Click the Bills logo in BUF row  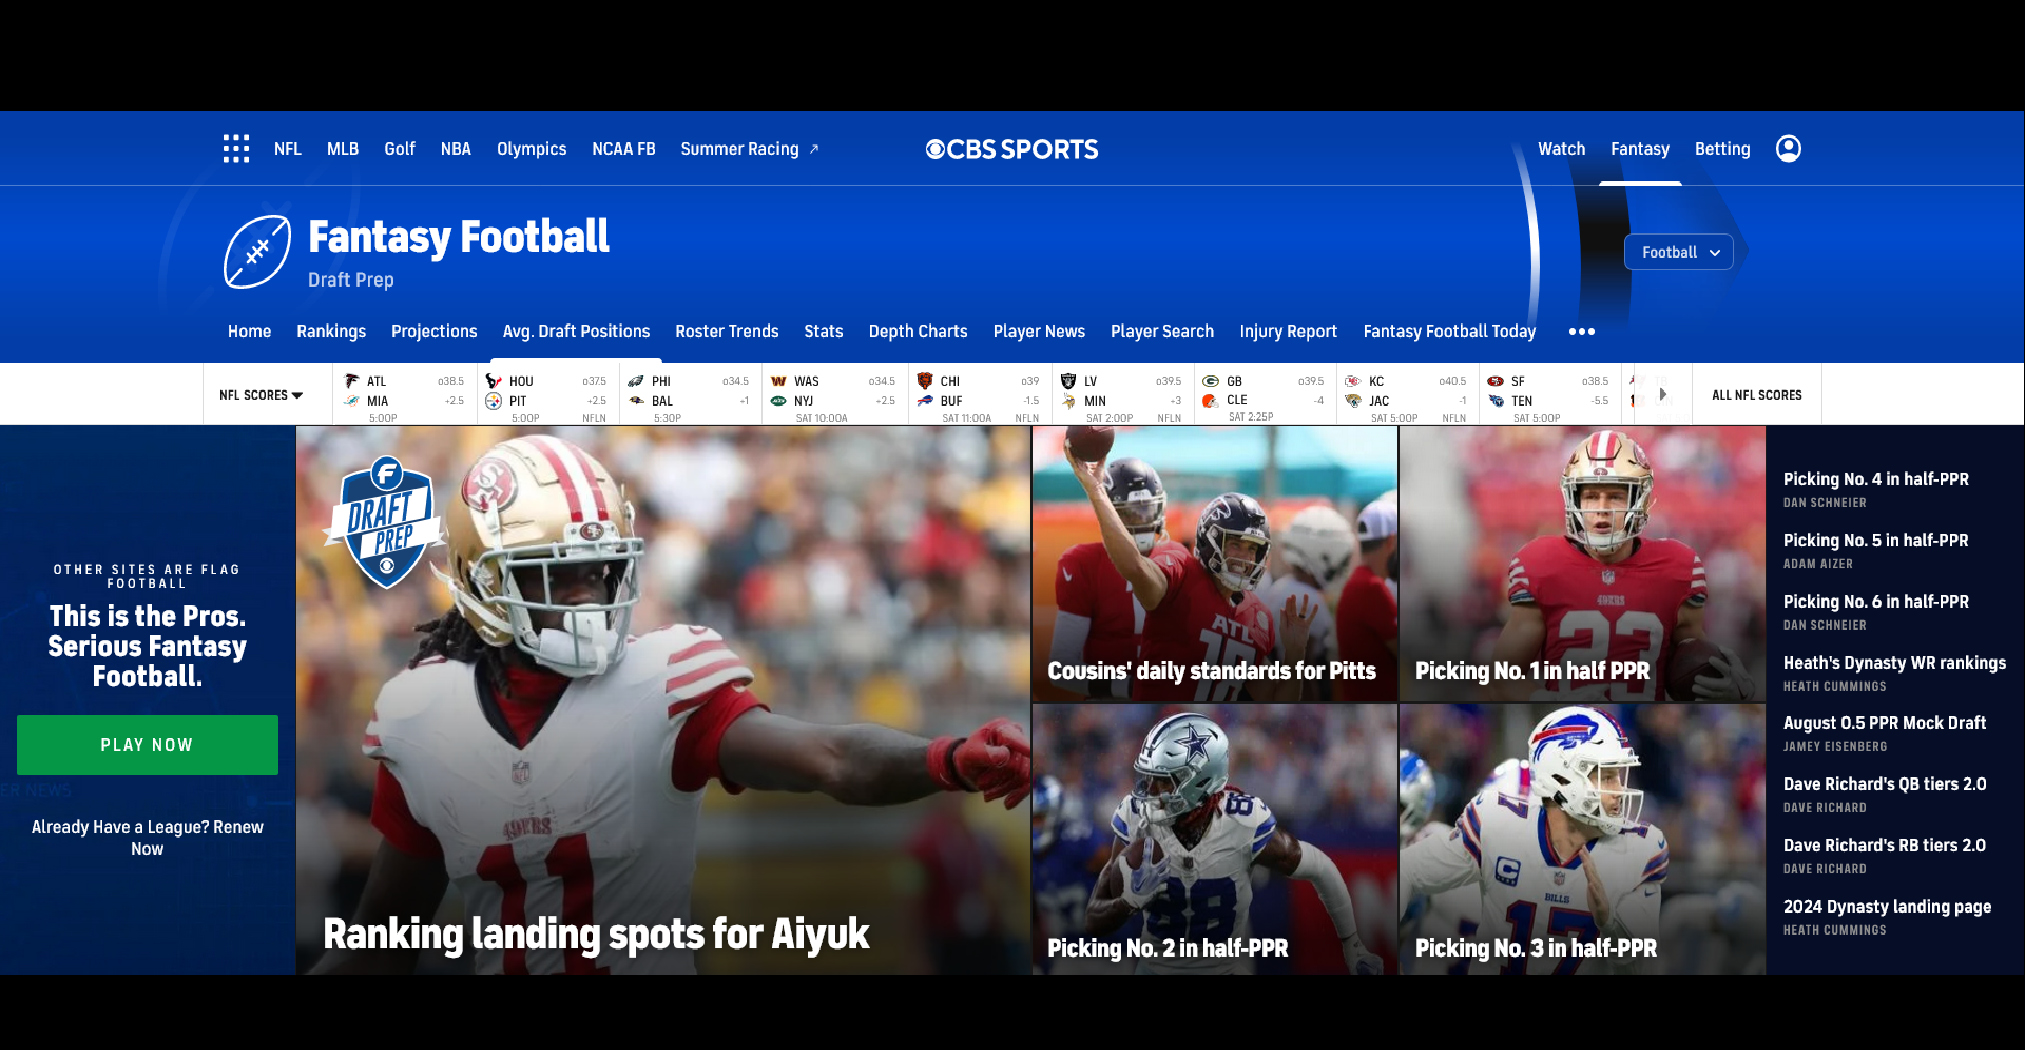pyautogui.click(x=925, y=401)
